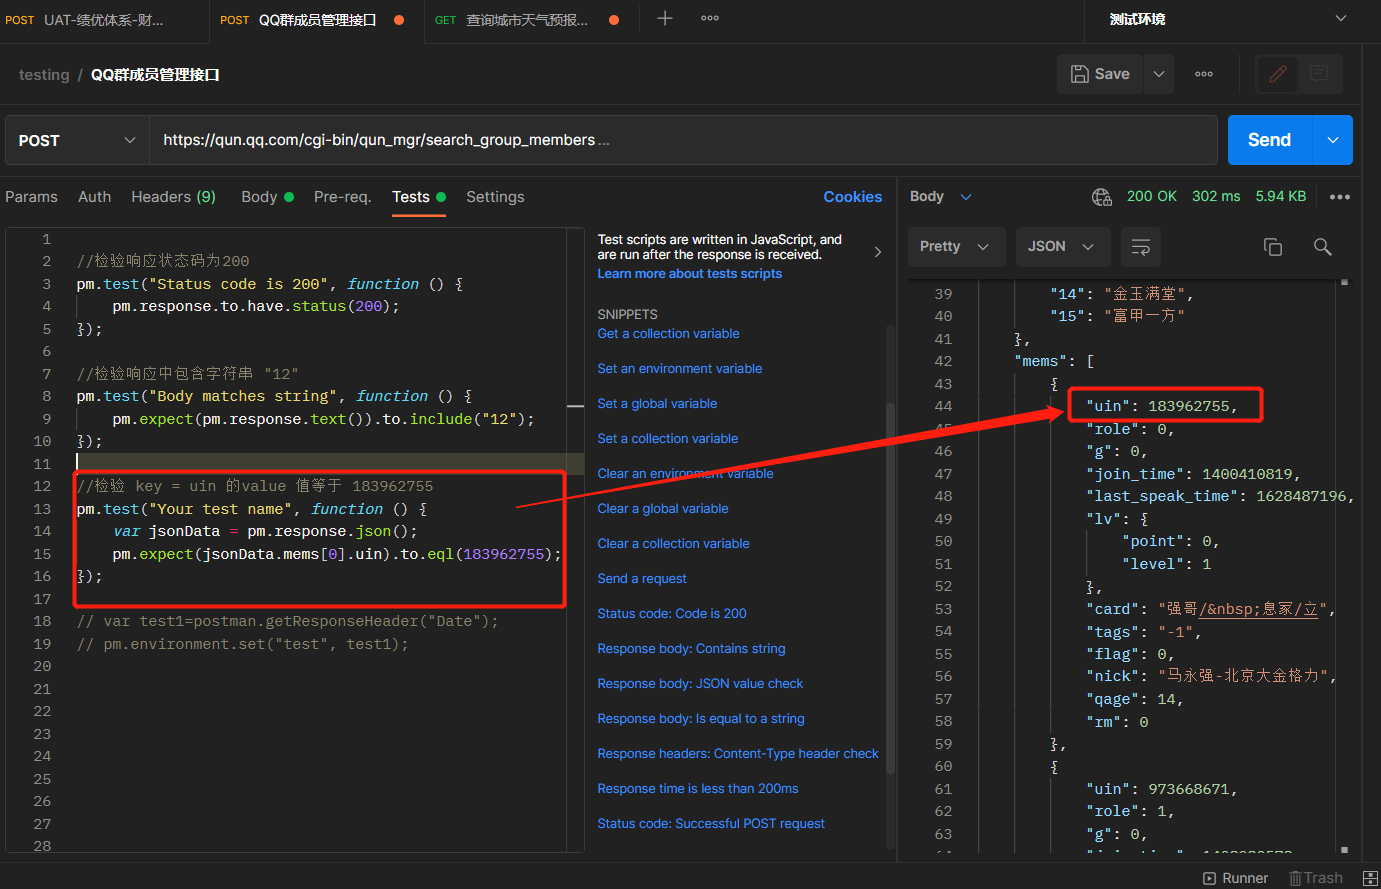Open the tab bar more options menu
Screen dimensions: 1381x889
pos(710,18)
